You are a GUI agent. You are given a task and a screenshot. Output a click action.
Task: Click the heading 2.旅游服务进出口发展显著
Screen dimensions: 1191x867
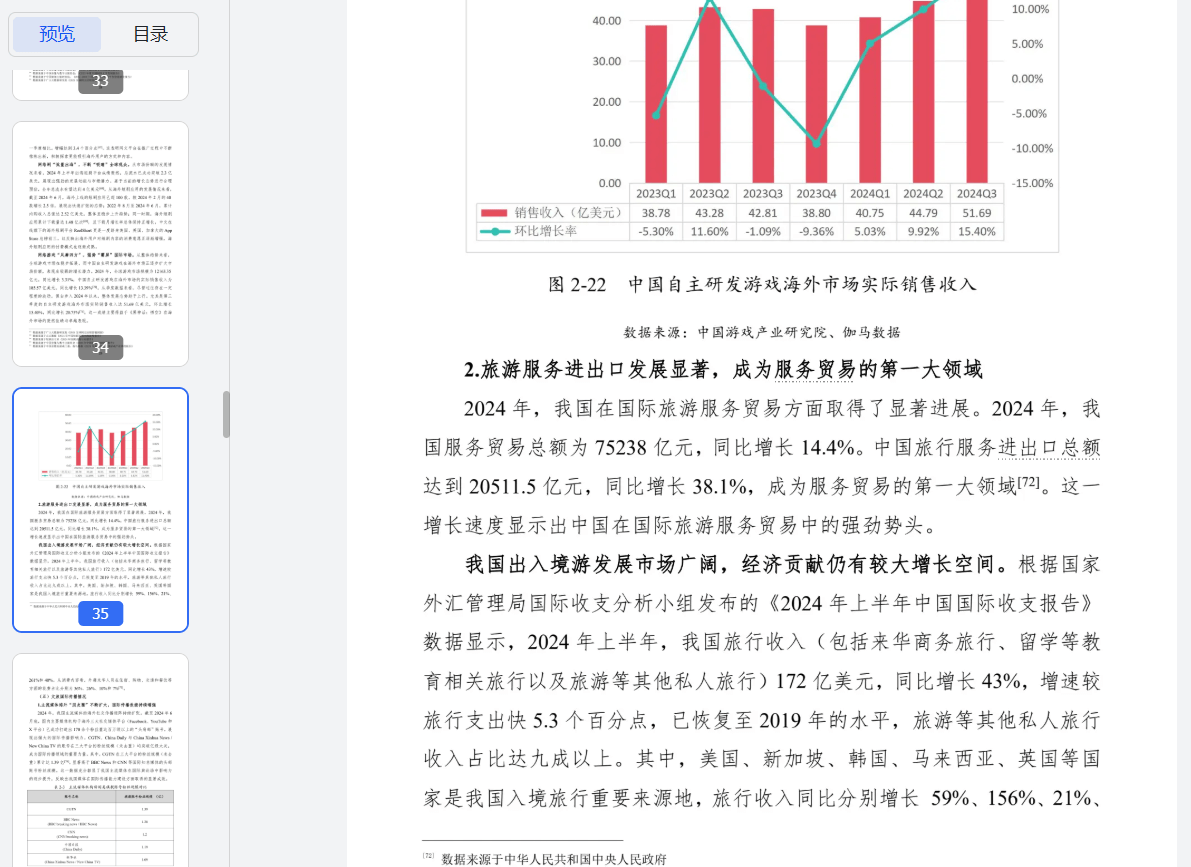click(x=723, y=369)
